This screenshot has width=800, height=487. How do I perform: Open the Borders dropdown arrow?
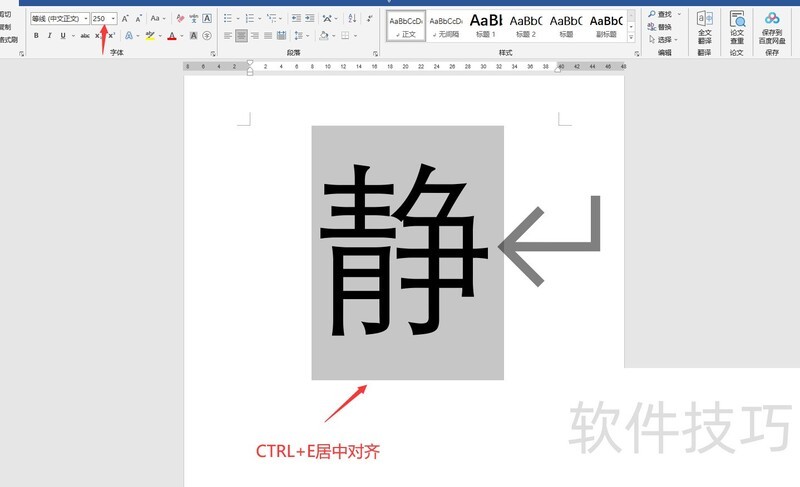click(355, 36)
